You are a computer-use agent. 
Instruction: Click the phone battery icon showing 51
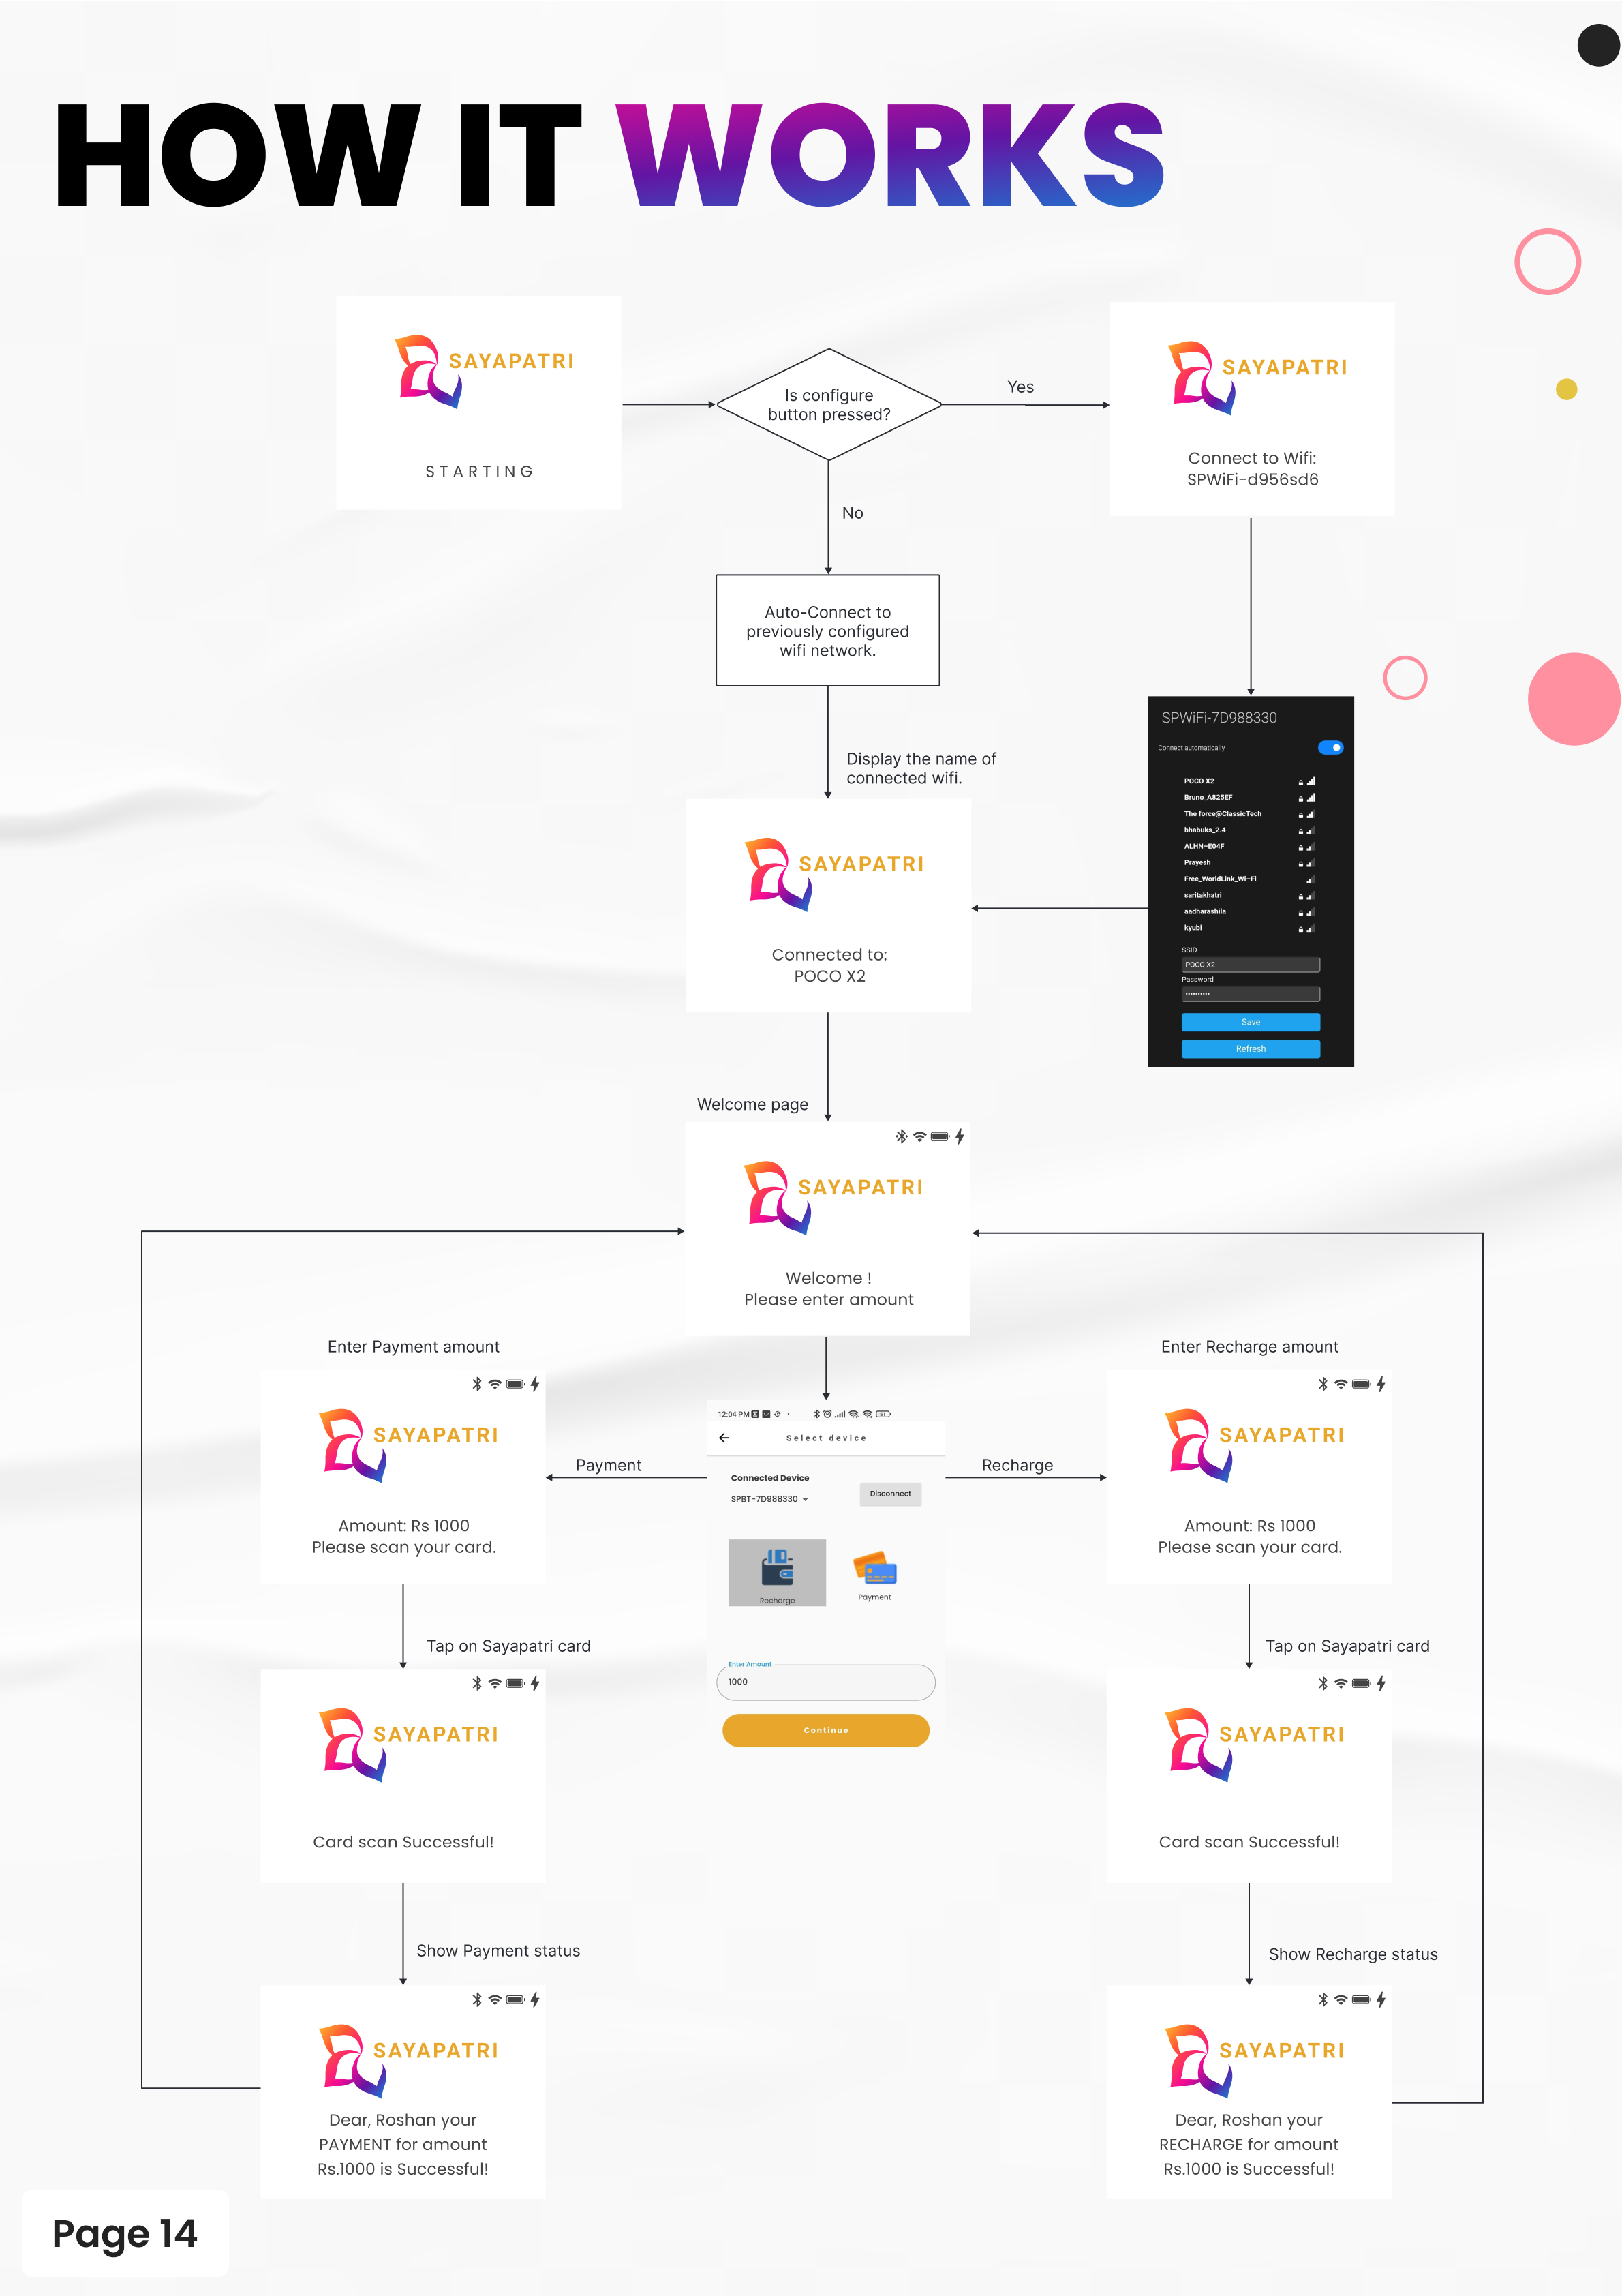point(883,1414)
